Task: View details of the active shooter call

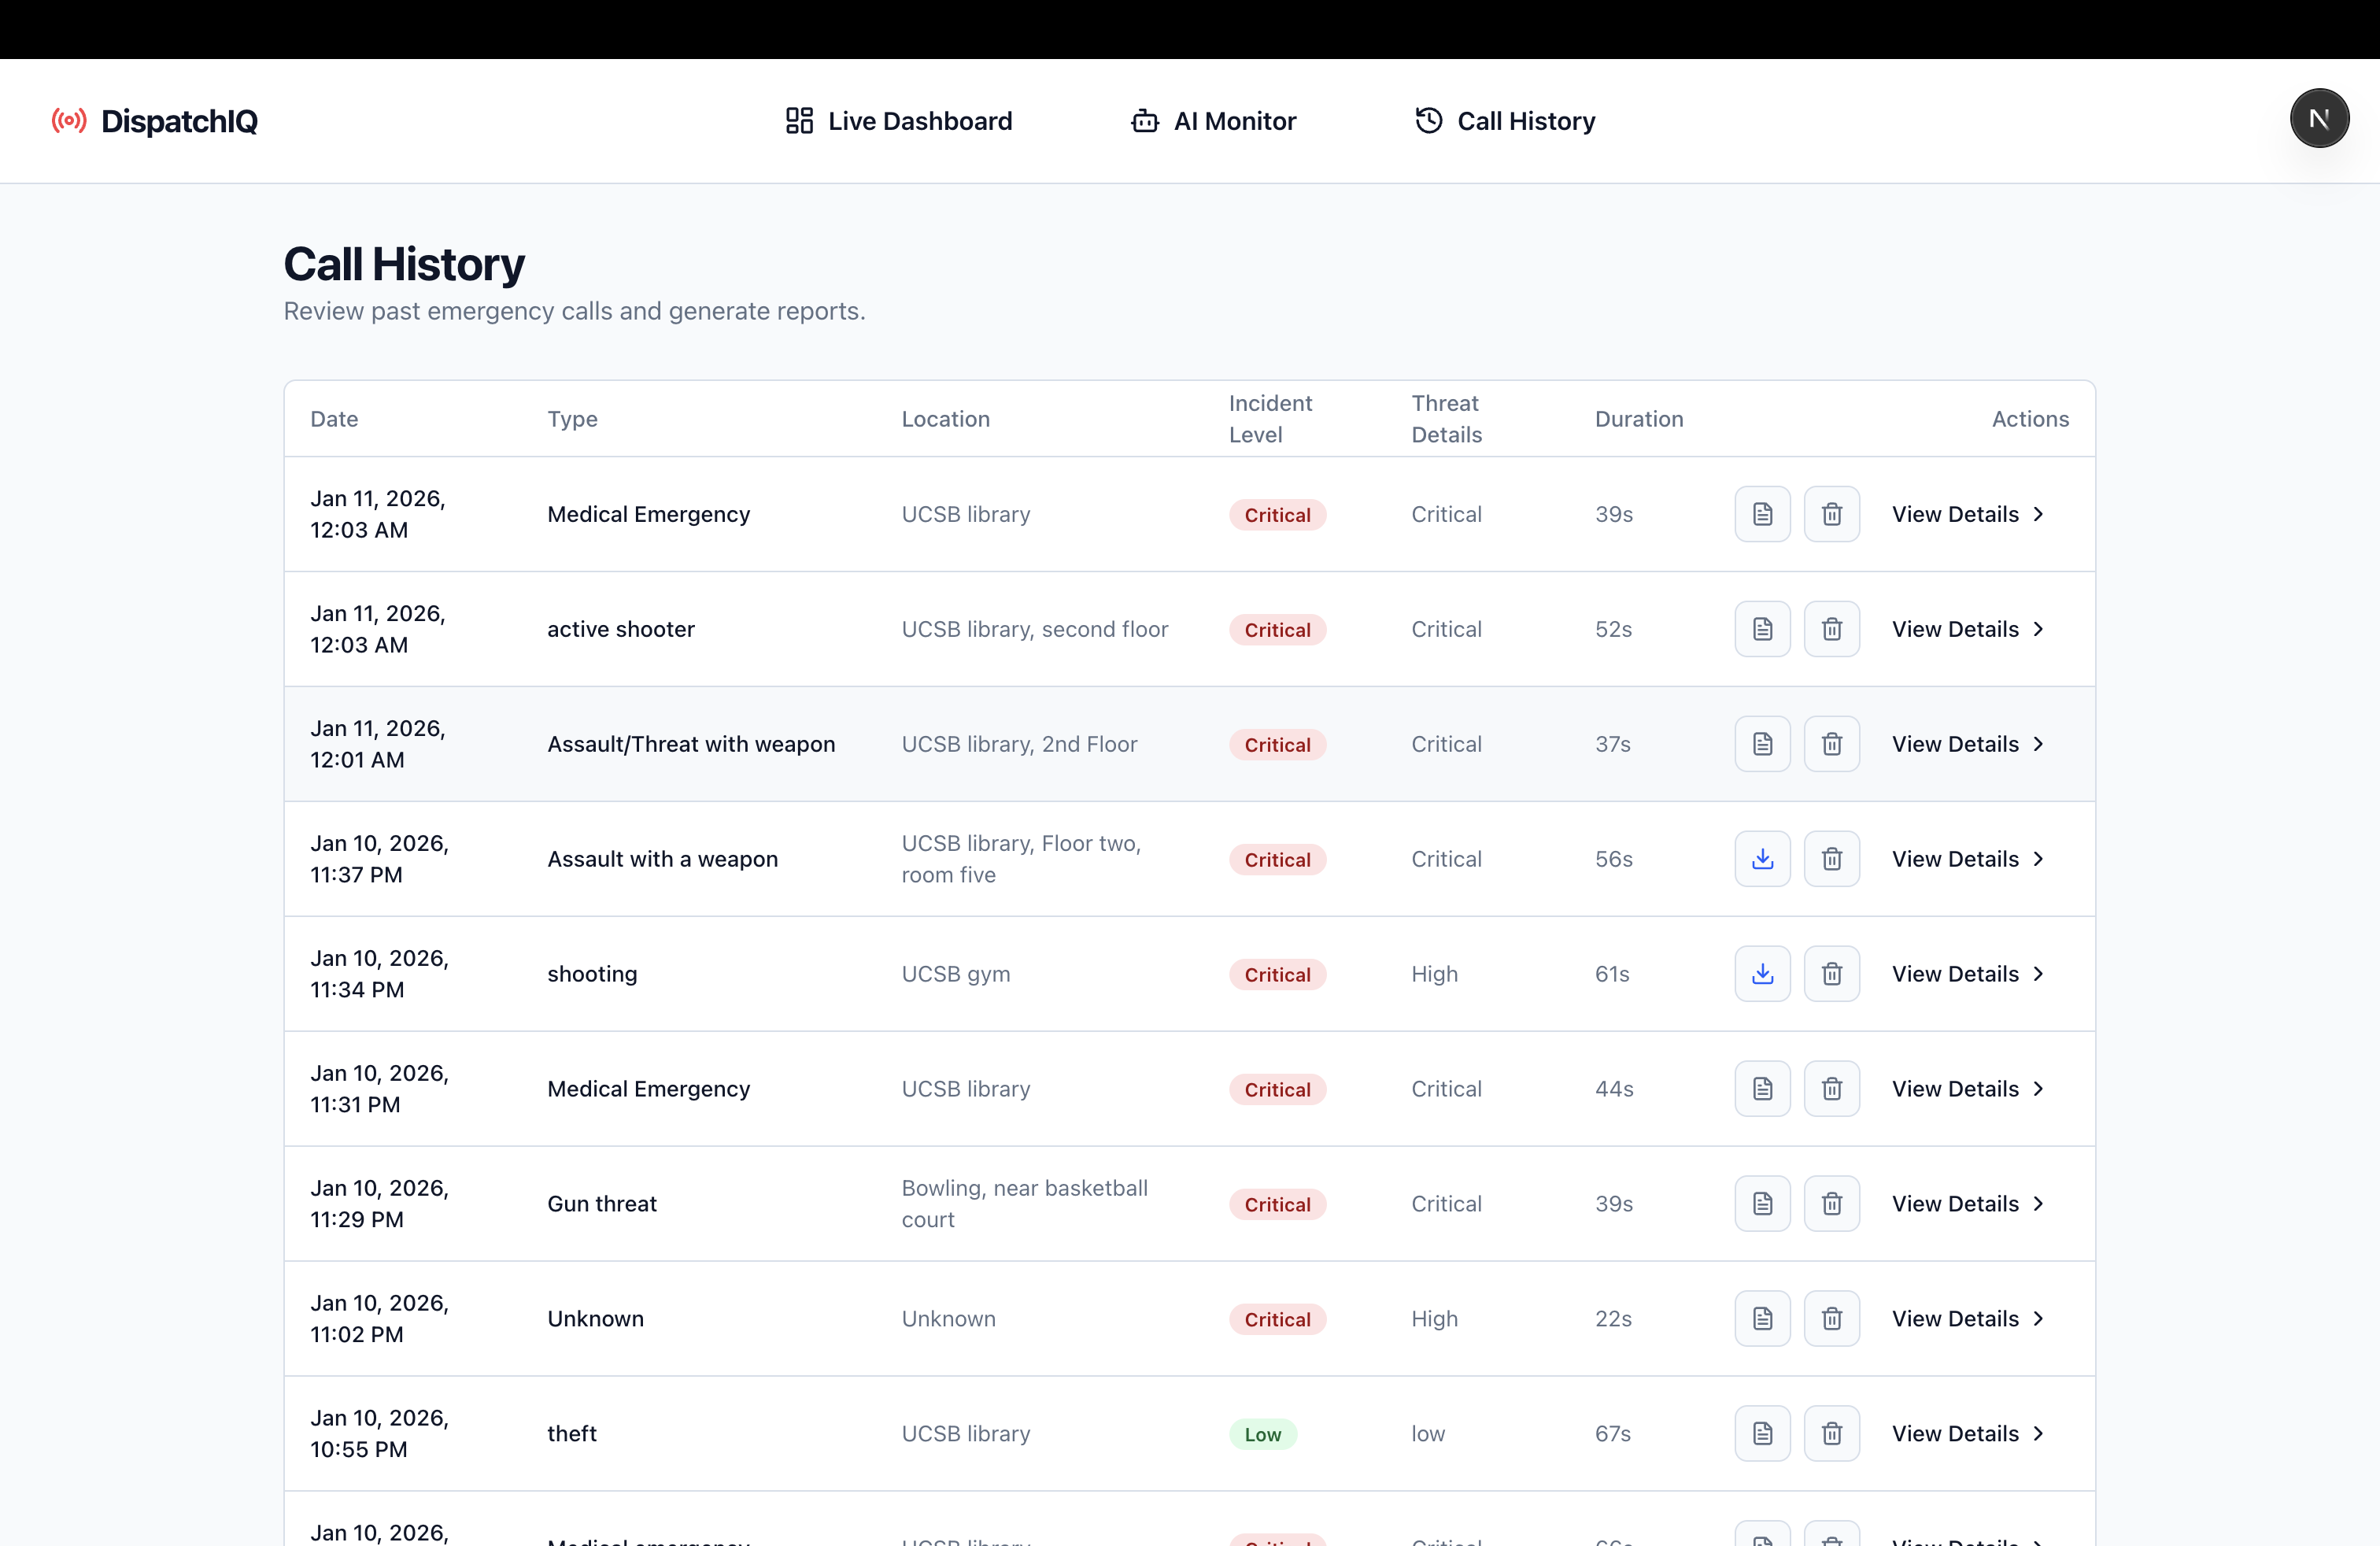Action: click(1966, 629)
